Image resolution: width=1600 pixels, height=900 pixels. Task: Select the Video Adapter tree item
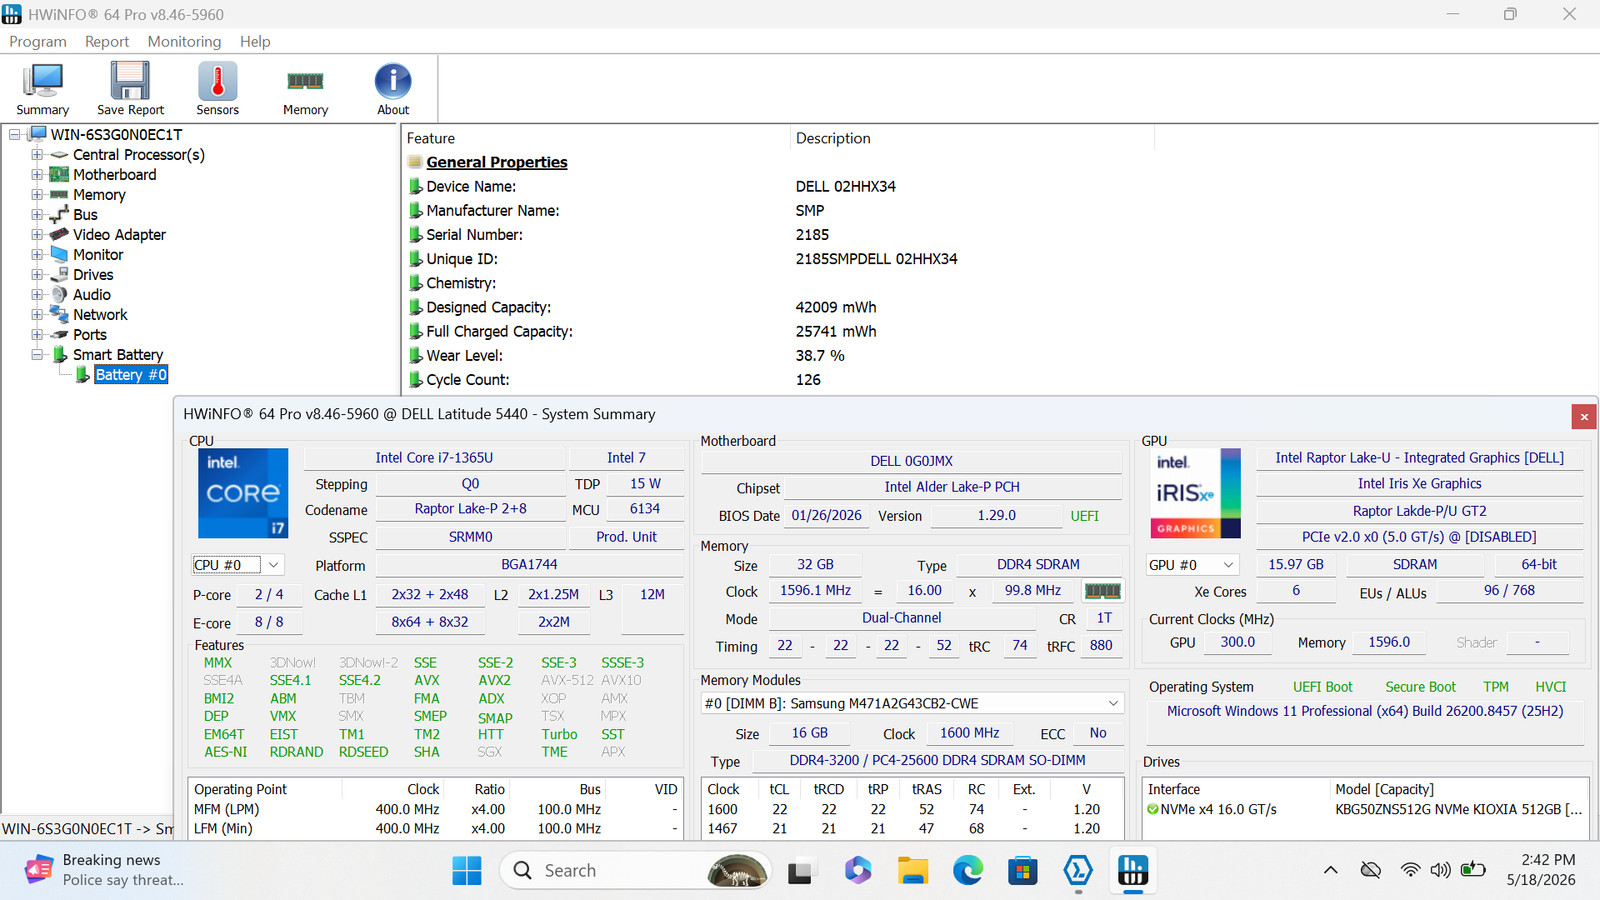point(119,235)
